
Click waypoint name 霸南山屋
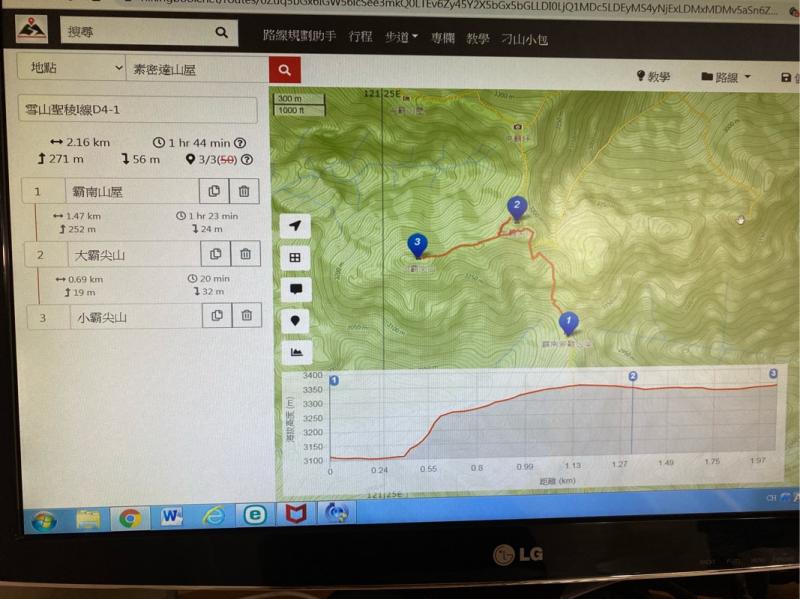[x=132, y=191]
